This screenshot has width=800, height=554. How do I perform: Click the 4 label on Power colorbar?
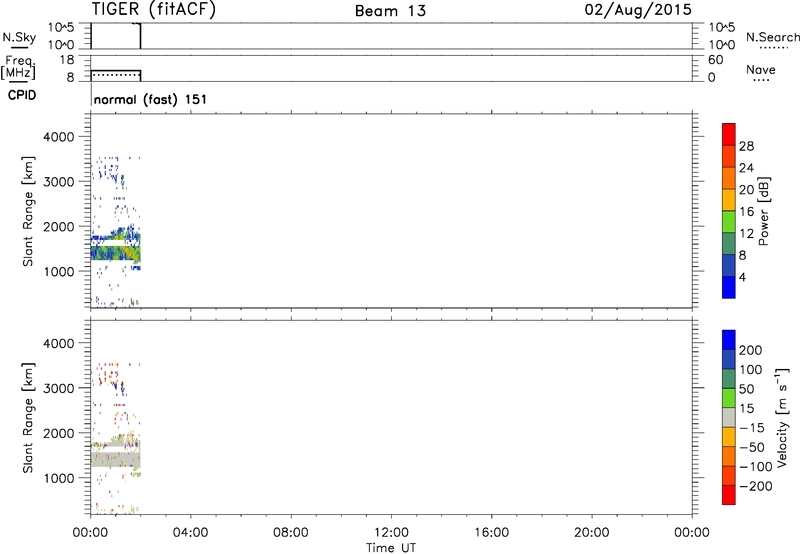point(742,277)
